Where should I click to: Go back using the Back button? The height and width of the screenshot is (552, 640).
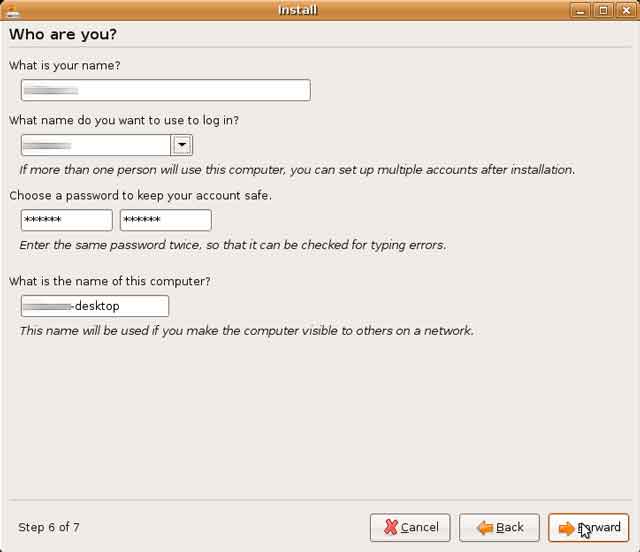(x=500, y=527)
